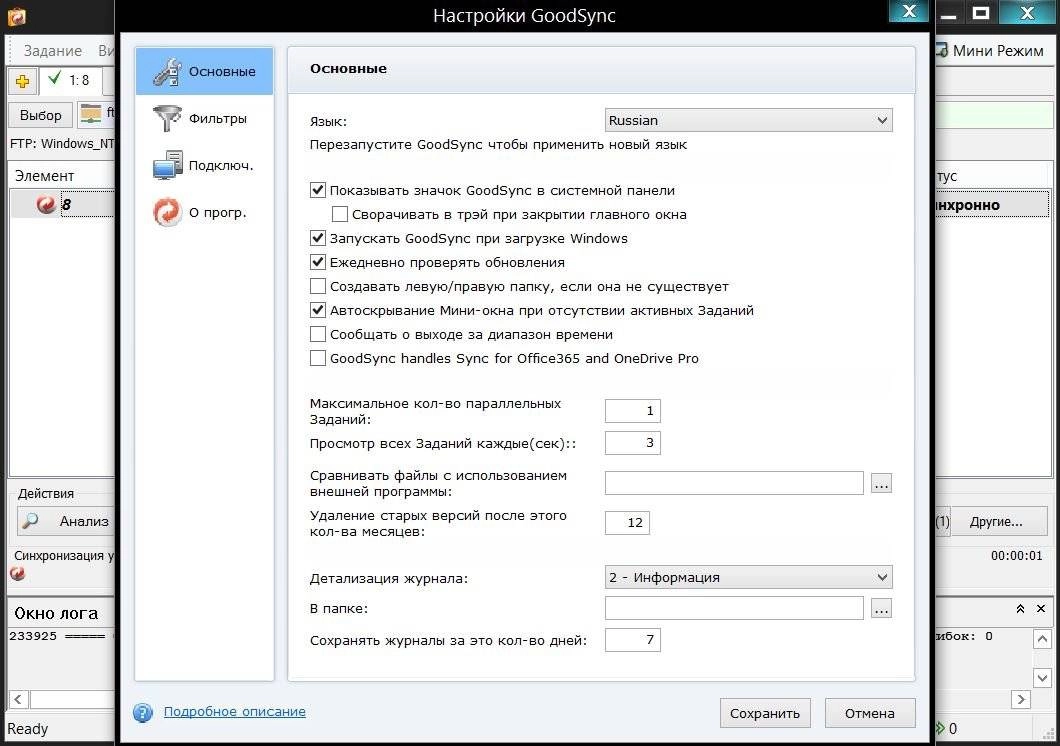Click the Анализ button
Screen dimensions: 1060x746
[x=66, y=521]
